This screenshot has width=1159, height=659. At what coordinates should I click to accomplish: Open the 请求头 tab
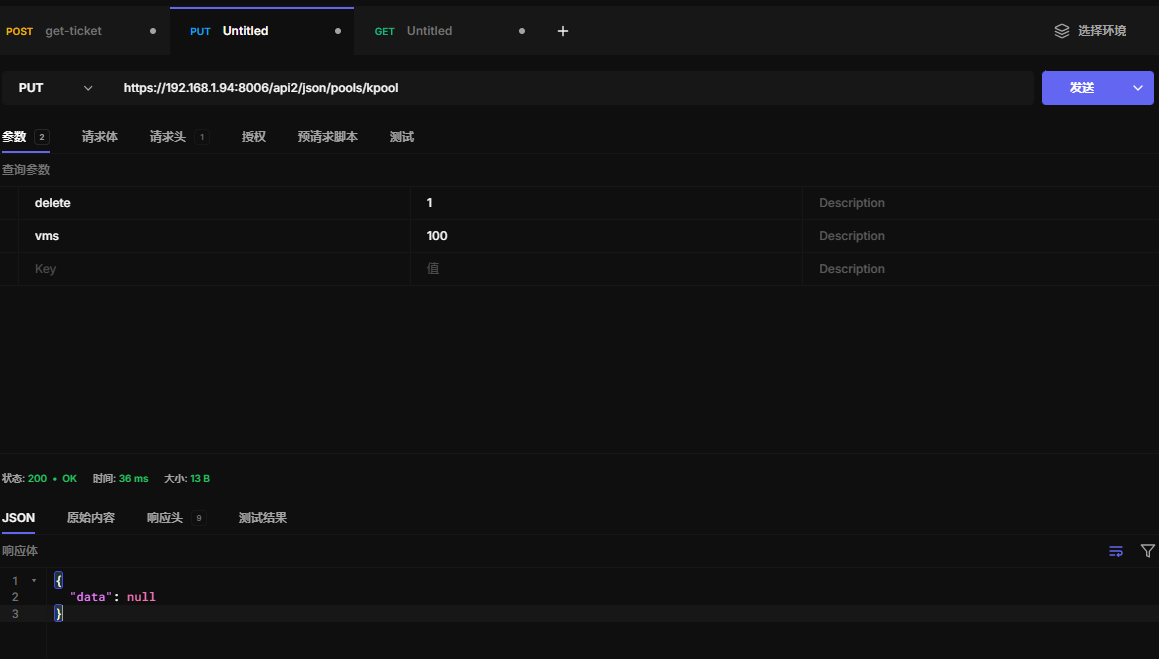(168, 137)
